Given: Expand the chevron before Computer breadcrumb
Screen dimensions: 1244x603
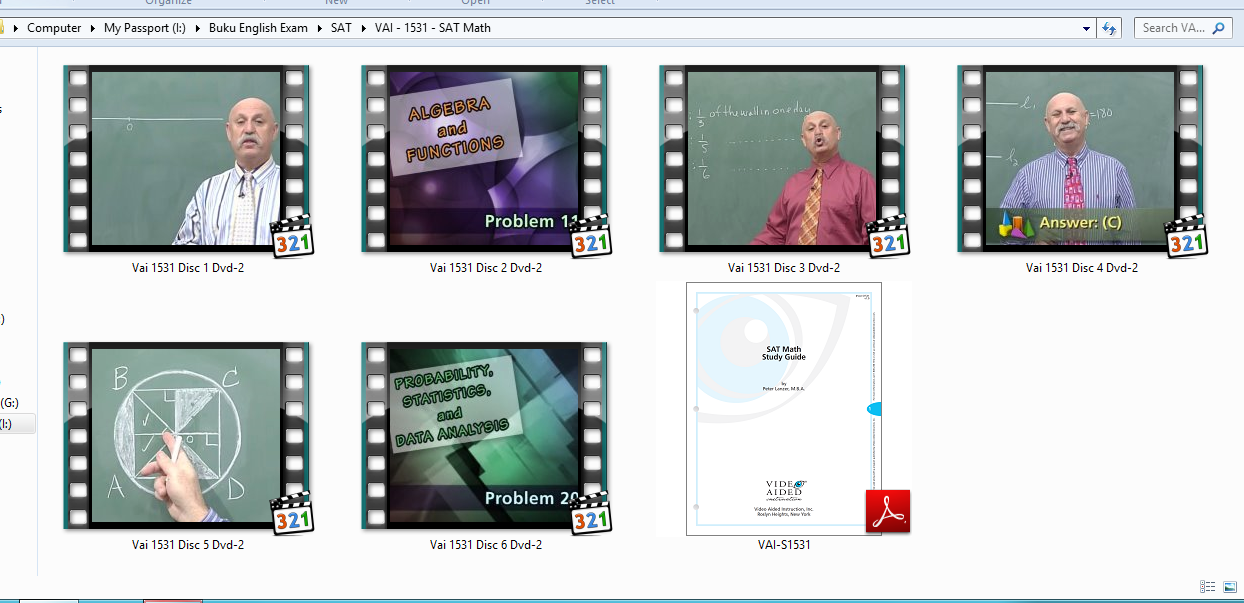Looking at the screenshot, I should click(15, 28).
